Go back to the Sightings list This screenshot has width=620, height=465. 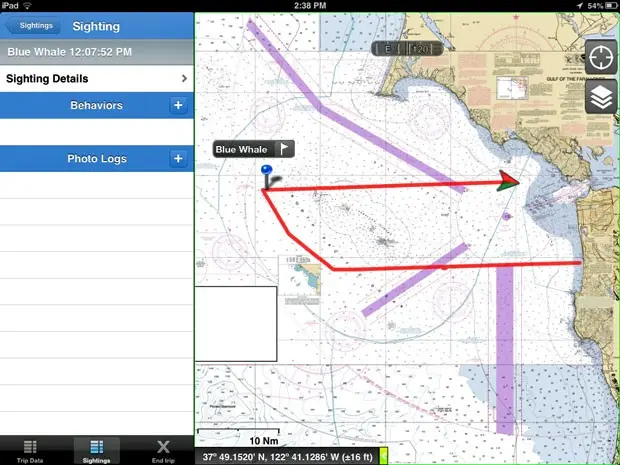point(33,26)
